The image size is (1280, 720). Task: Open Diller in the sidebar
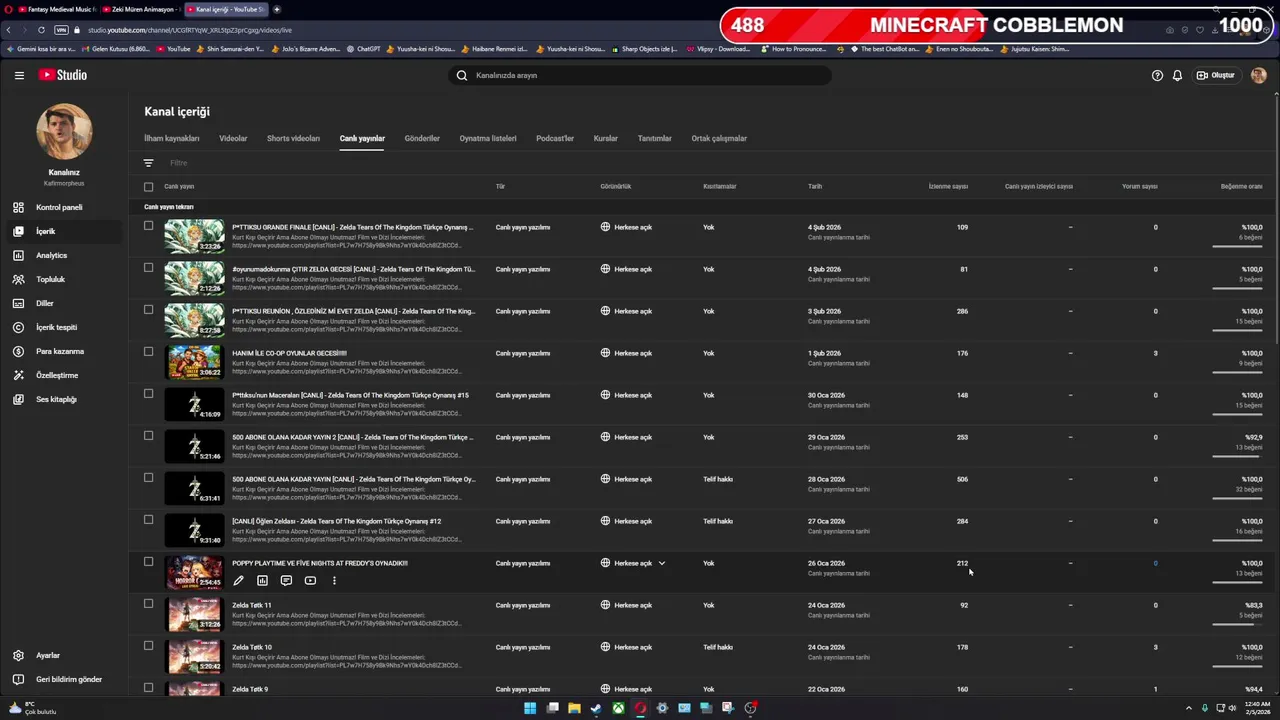(x=64, y=303)
